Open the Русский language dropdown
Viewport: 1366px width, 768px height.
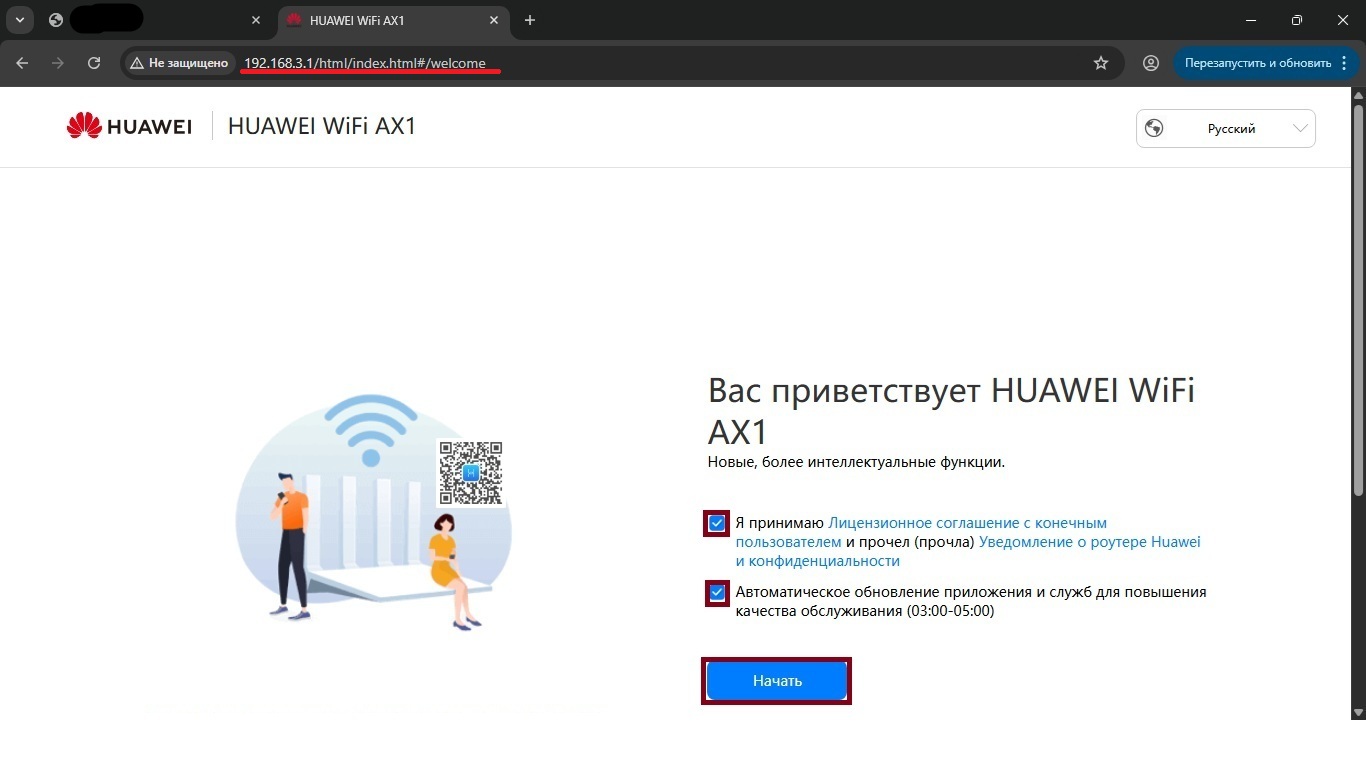tap(1226, 128)
